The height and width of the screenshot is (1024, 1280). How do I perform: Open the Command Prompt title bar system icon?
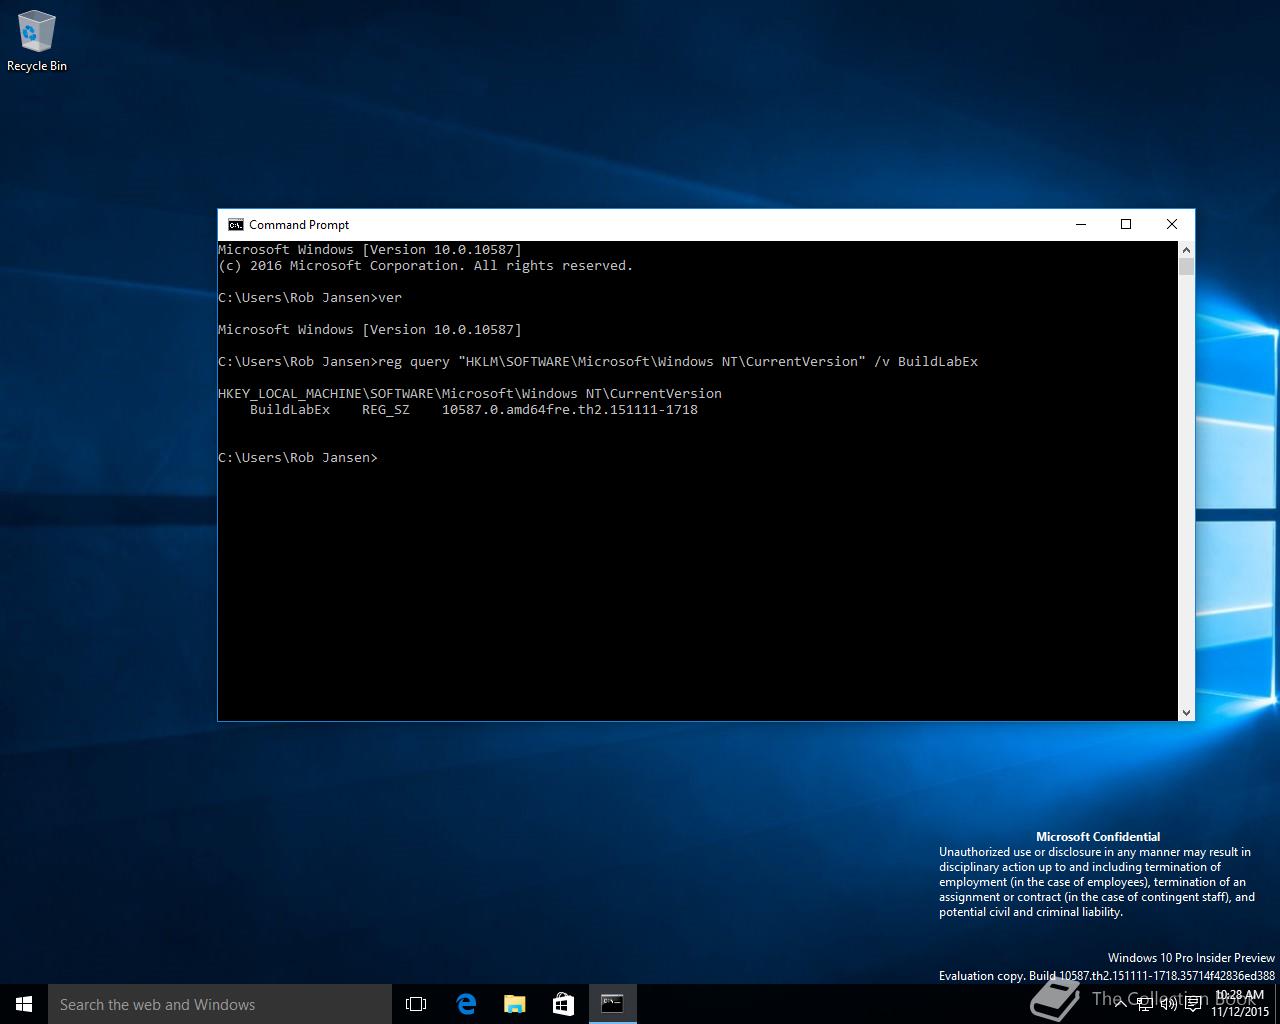click(x=236, y=225)
